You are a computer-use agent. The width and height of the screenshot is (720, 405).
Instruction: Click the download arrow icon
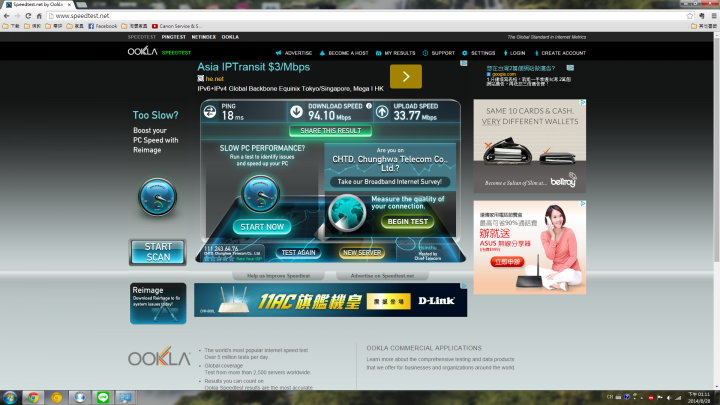[296, 112]
